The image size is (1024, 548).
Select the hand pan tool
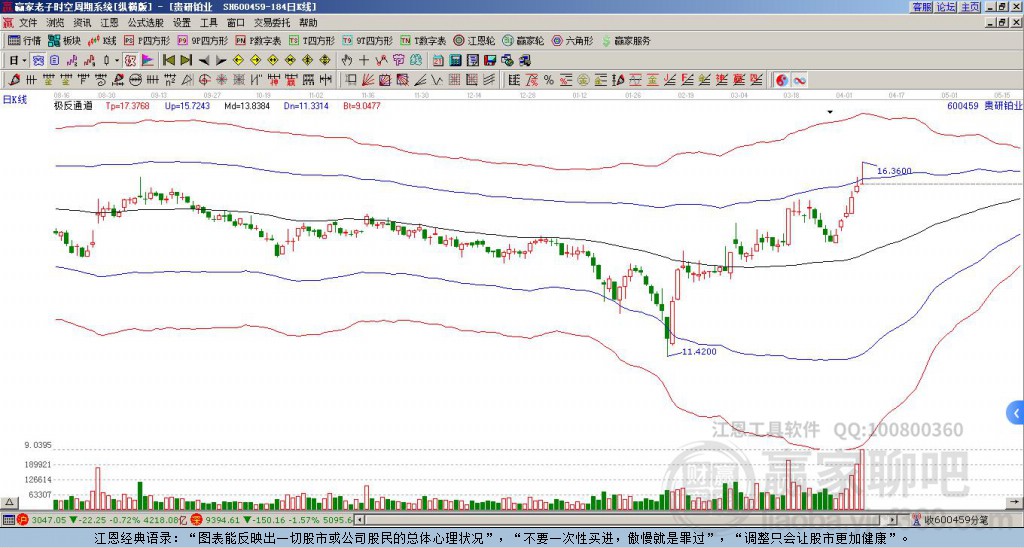point(347,61)
